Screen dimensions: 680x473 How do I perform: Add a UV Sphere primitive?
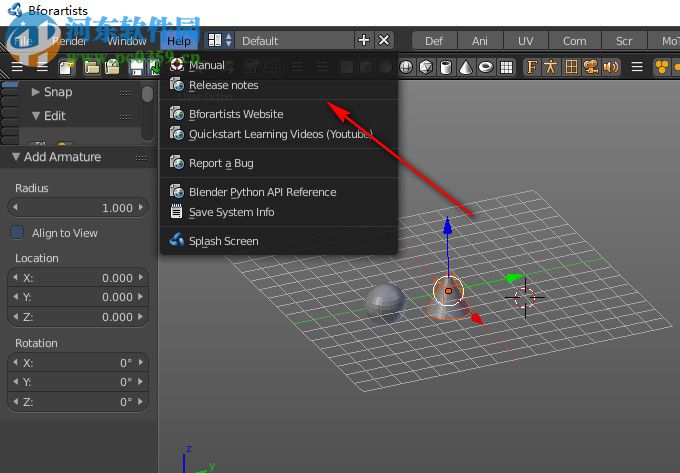click(x=406, y=67)
